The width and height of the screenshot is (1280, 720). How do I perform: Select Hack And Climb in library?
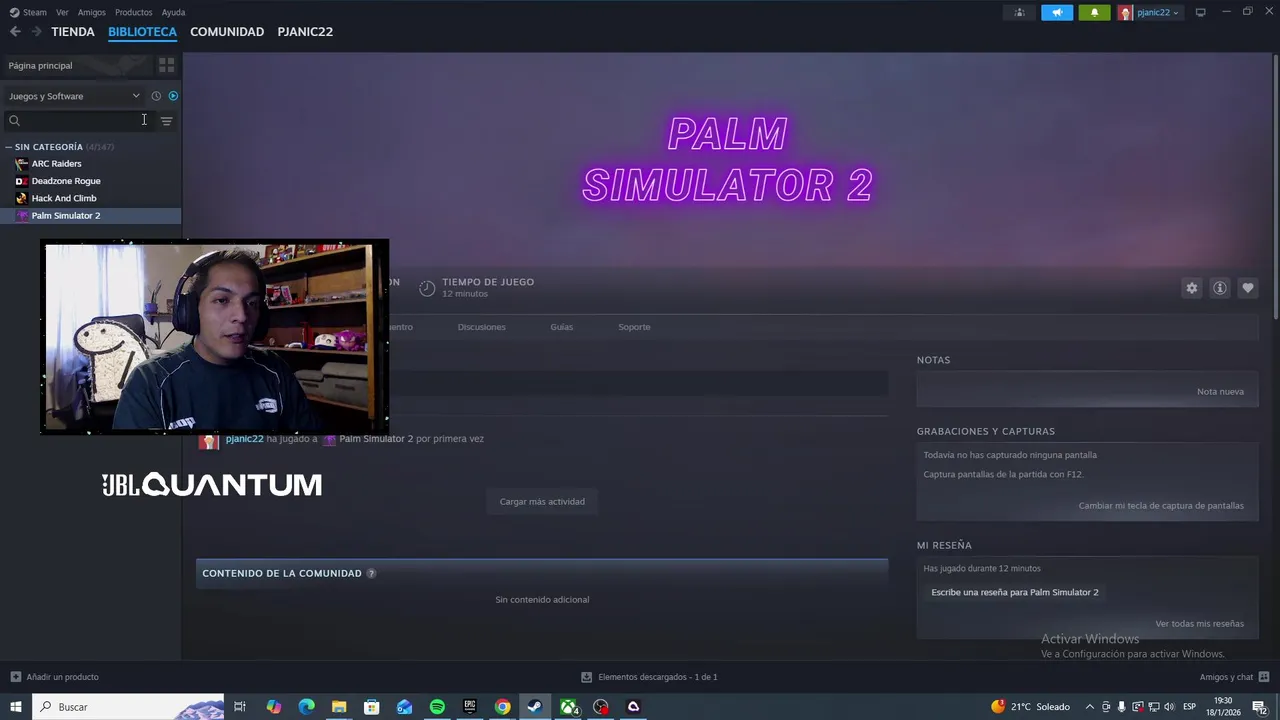coord(63,198)
